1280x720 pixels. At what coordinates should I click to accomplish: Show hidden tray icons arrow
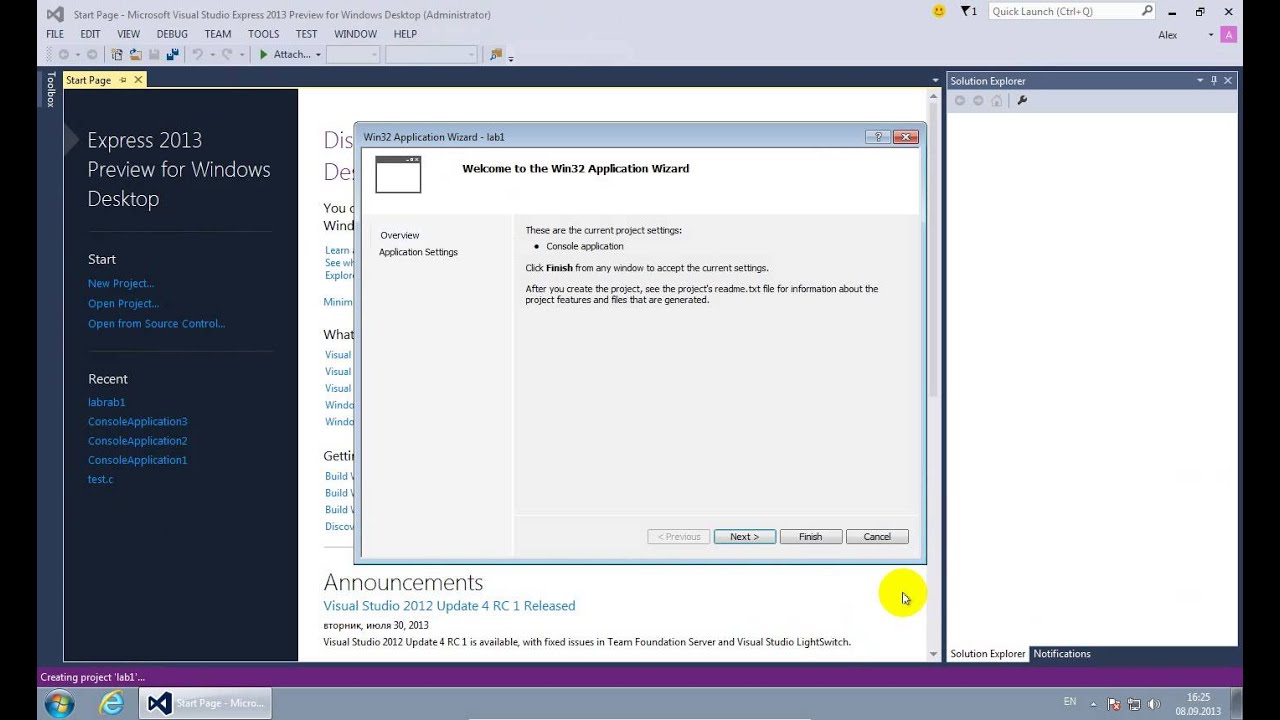pos(1093,704)
